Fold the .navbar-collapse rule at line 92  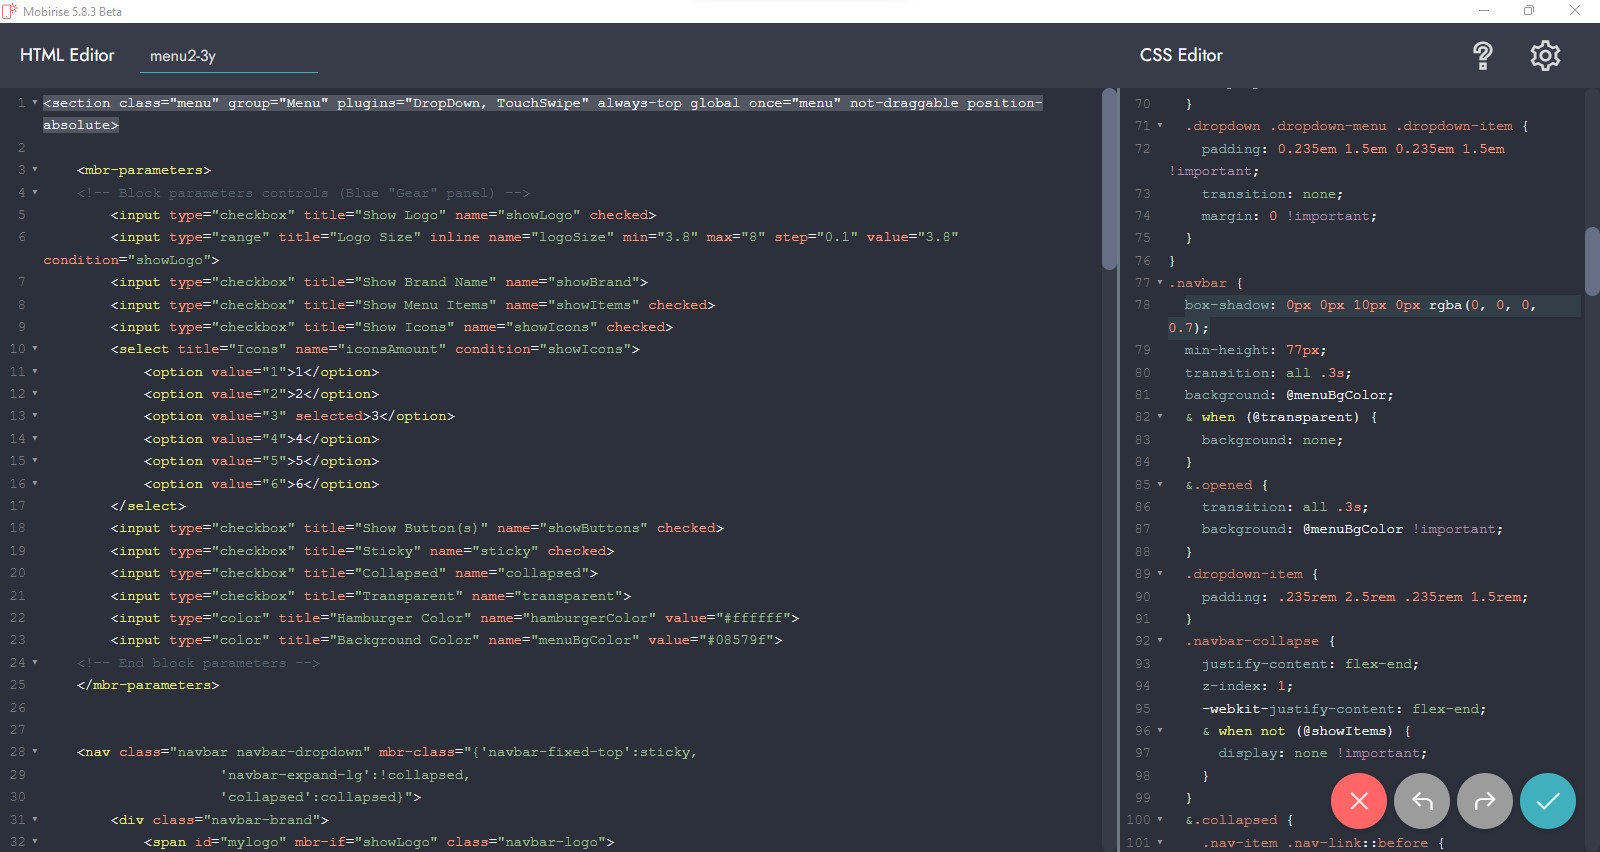(1160, 641)
